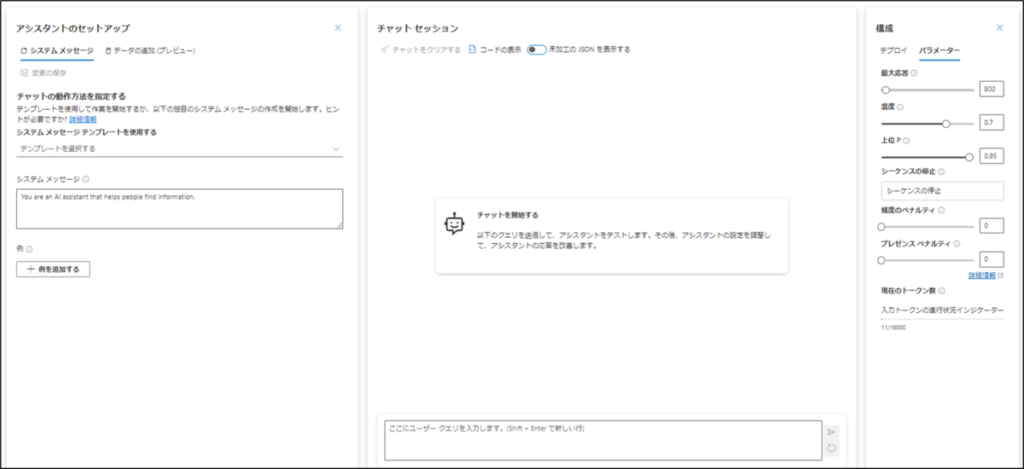Click the 例を追加する button

click(x=53, y=269)
